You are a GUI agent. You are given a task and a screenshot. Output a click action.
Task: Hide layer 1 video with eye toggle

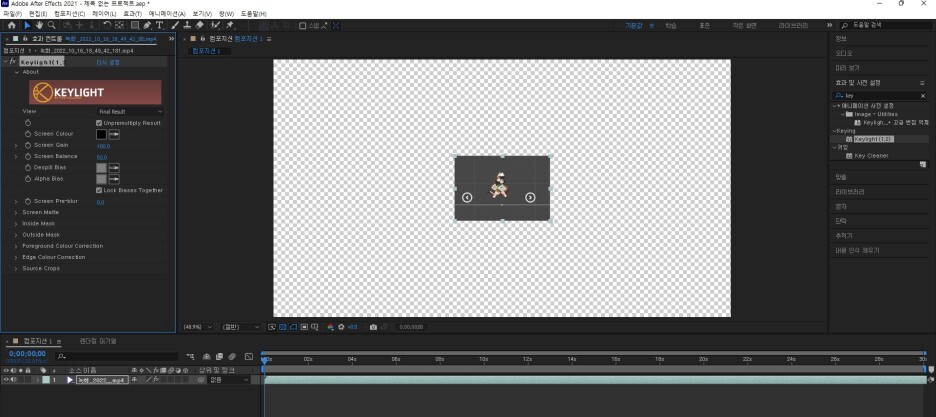[6, 380]
